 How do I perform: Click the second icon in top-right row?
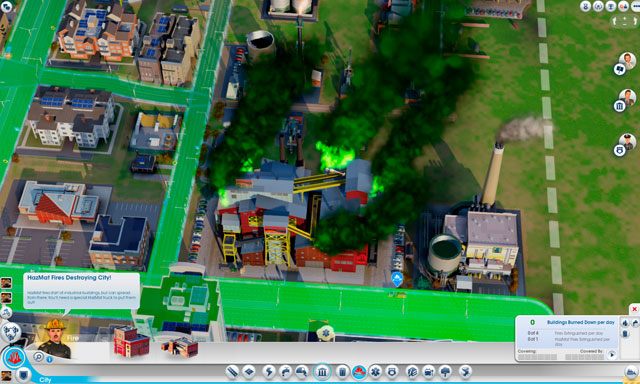[x=598, y=6]
